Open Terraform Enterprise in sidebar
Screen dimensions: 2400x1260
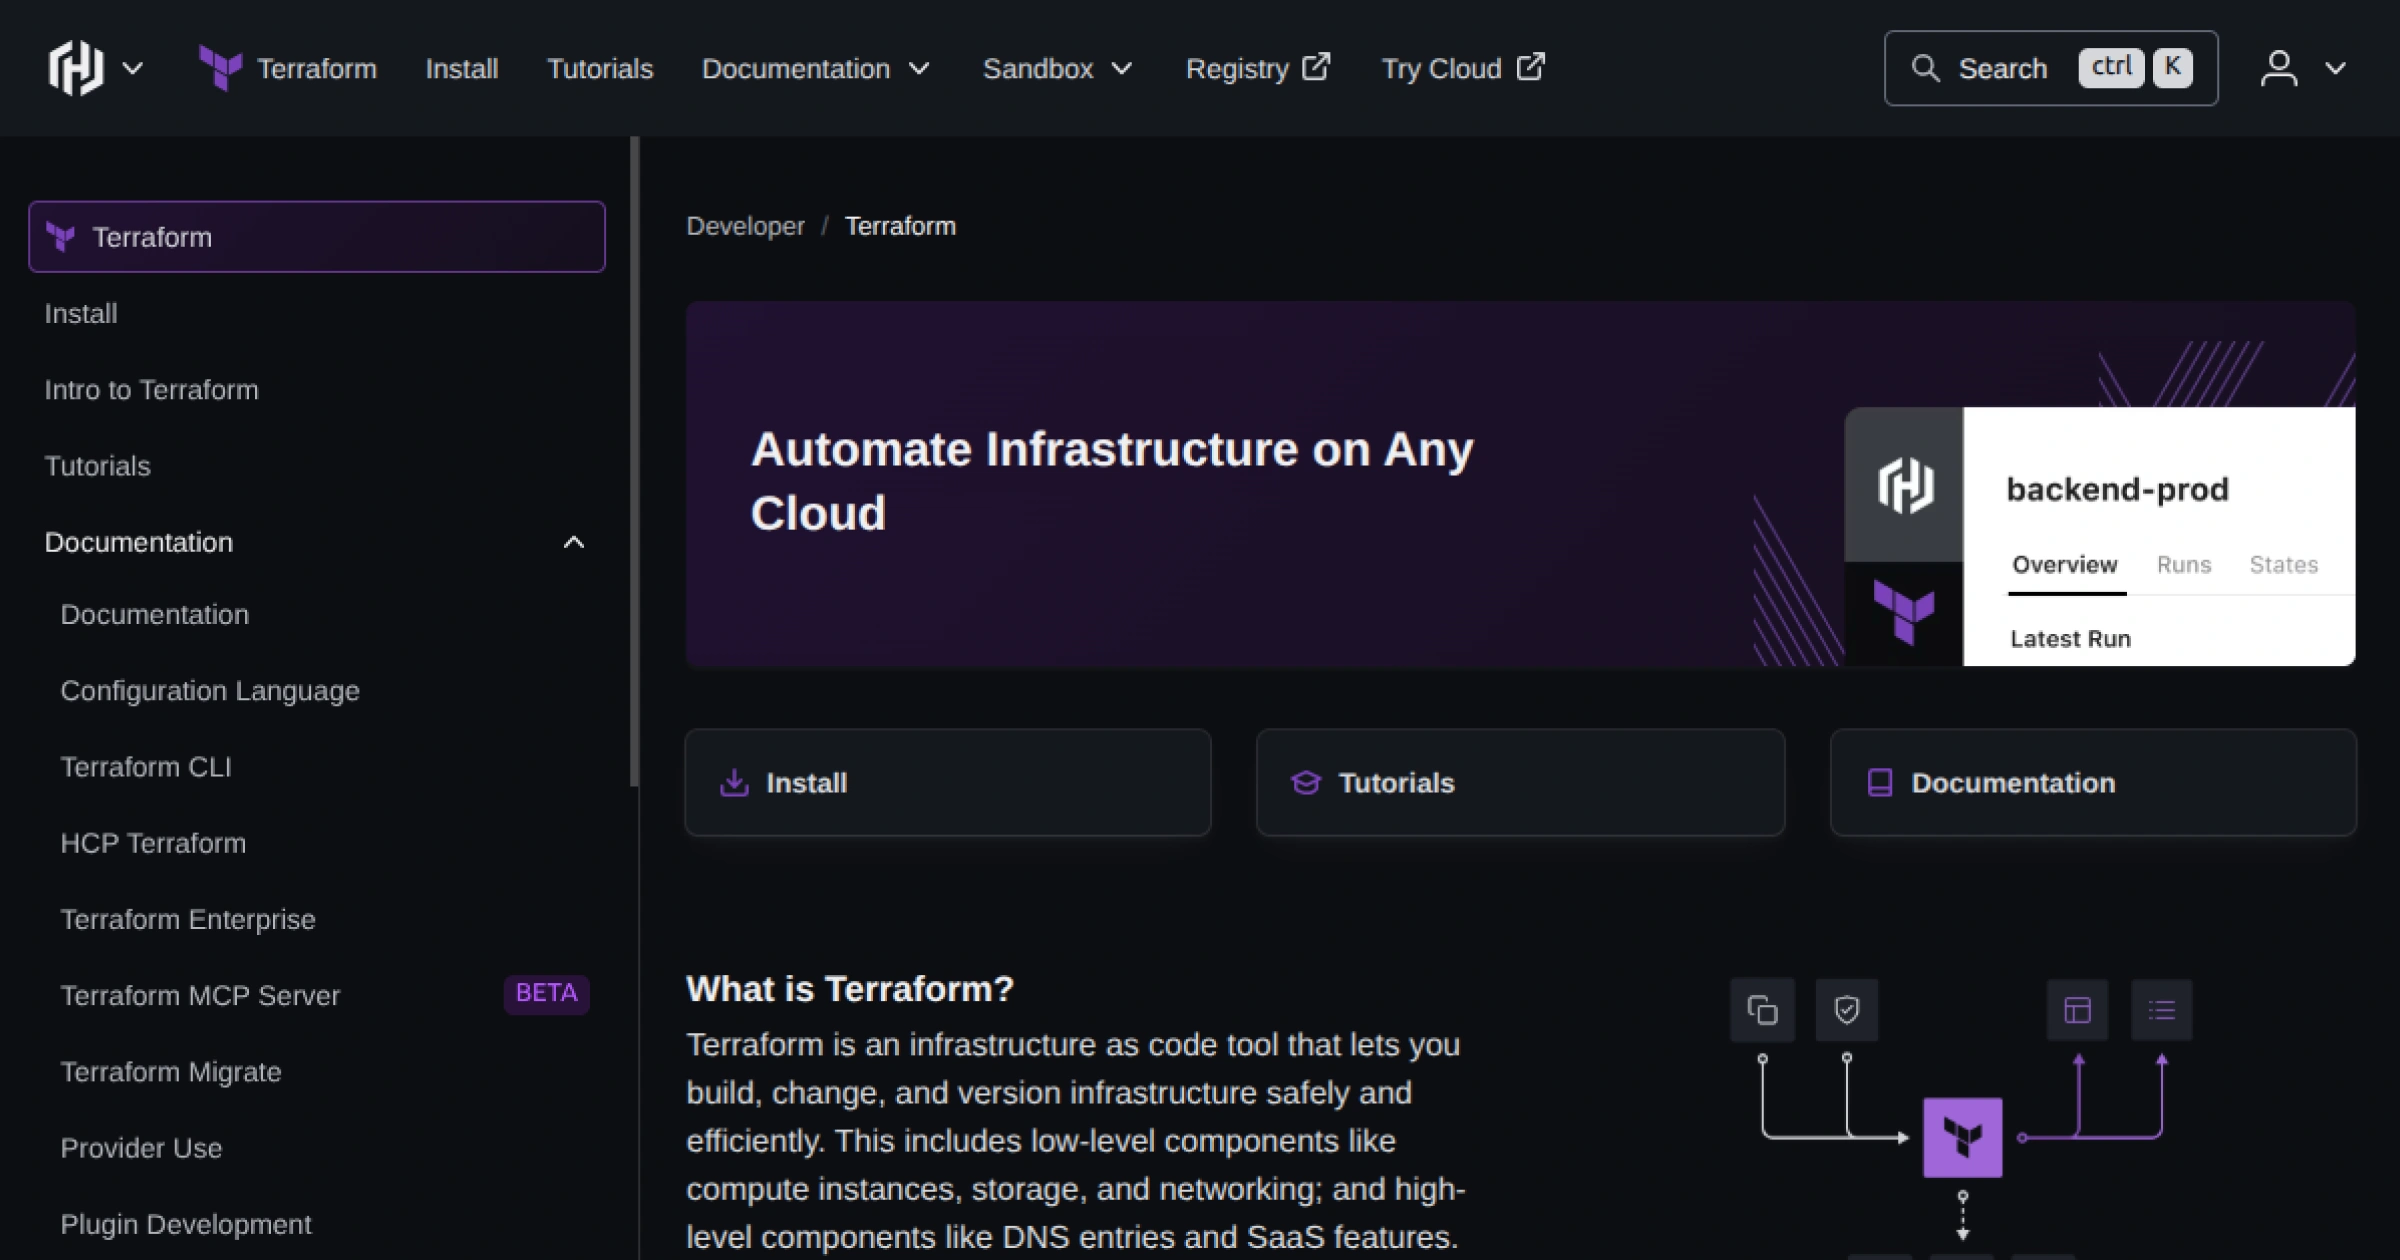(x=188, y=919)
